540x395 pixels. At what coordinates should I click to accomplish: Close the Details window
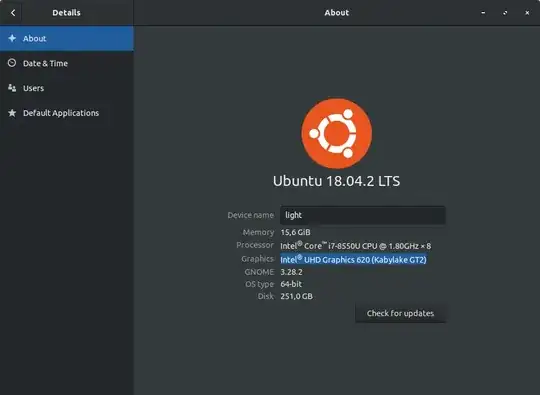tap(527, 13)
